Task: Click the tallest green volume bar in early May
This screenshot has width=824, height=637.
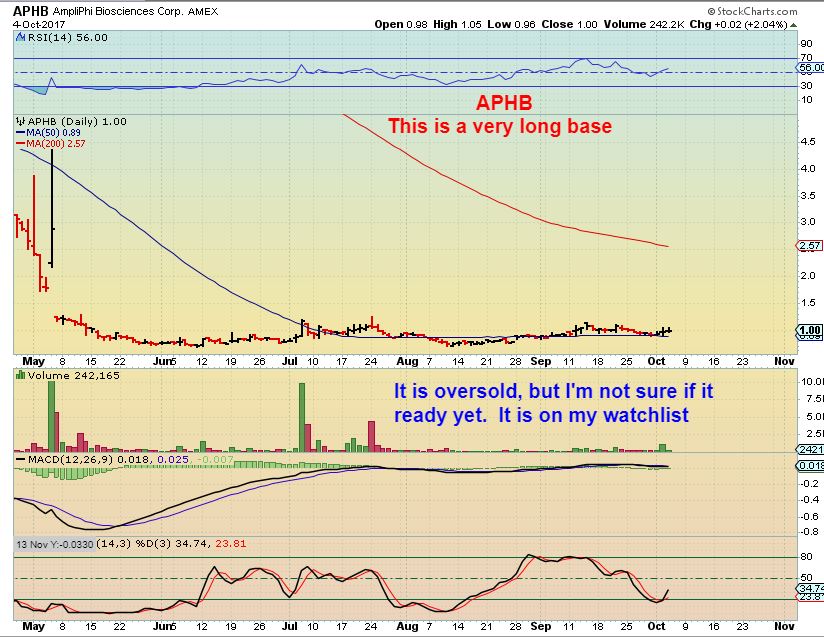Action: click(x=52, y=416)
